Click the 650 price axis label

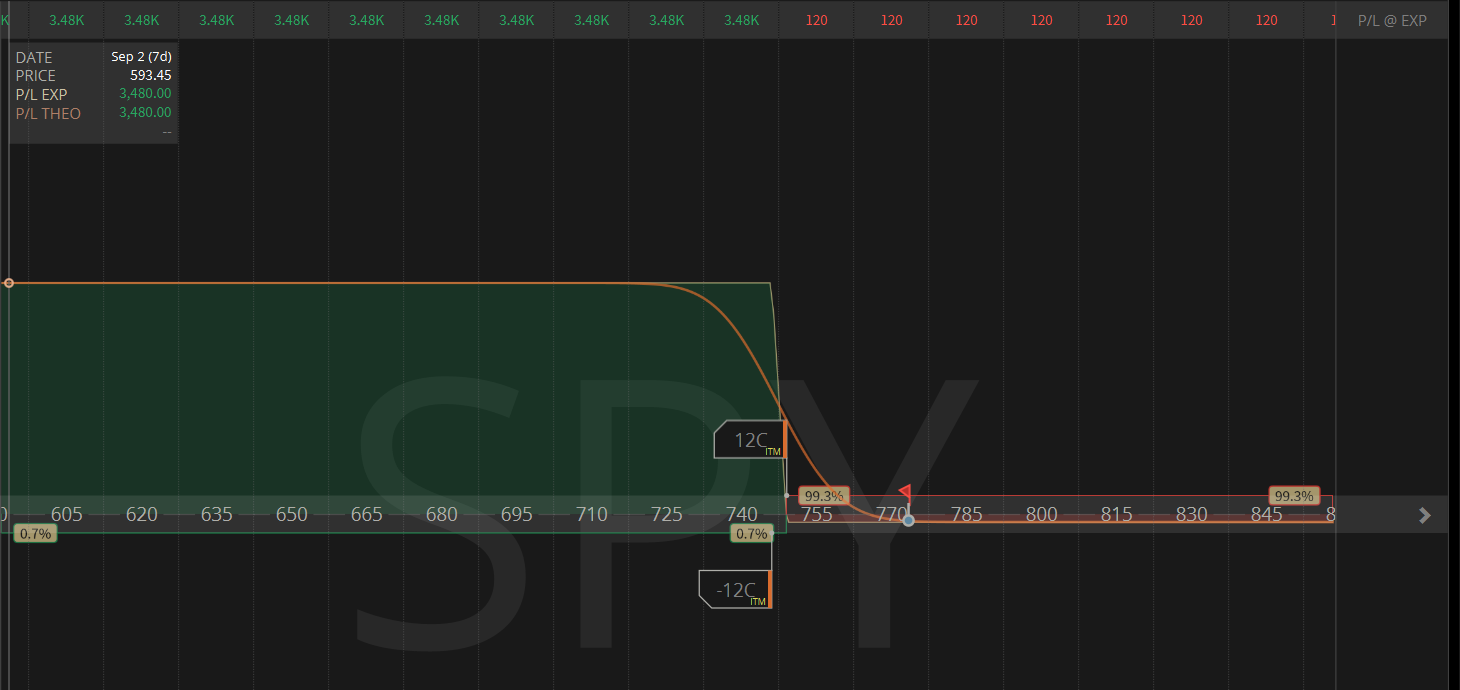click(292, 514)
